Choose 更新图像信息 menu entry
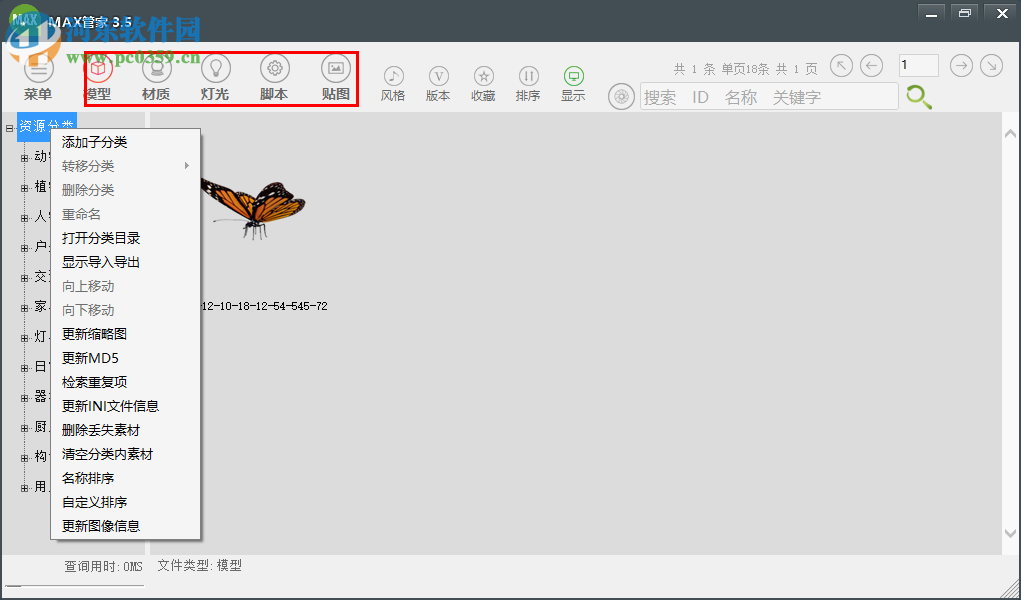The image size is (1021, 600). pos(125,526)
